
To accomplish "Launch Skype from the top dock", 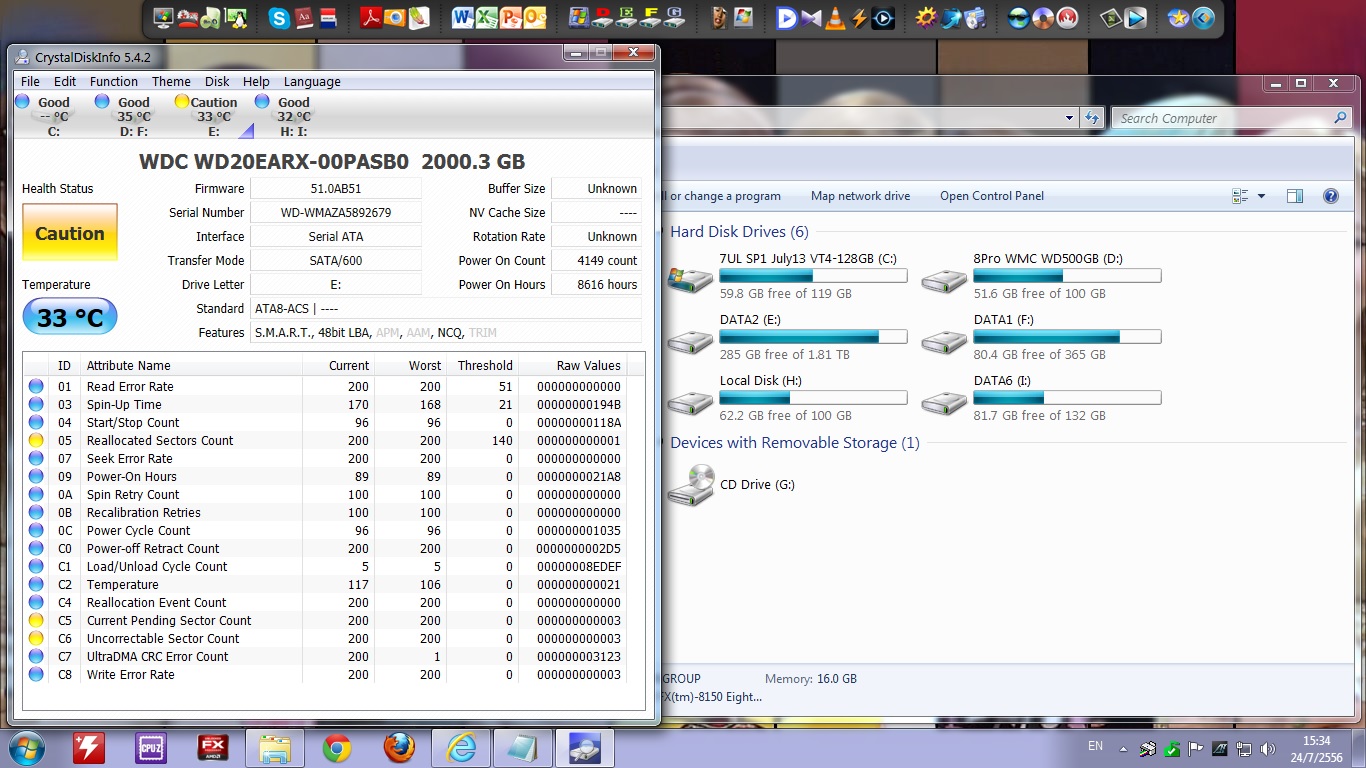I will (279, 18).
